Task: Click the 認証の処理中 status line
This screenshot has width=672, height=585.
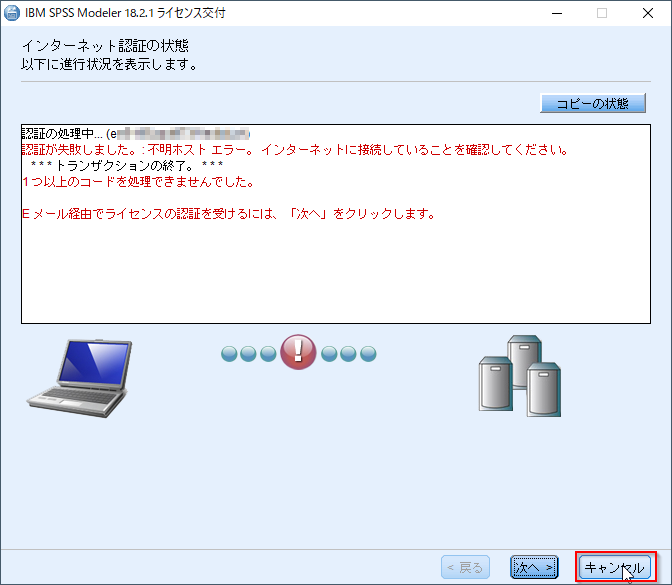Action: click(x=135, y=134)
